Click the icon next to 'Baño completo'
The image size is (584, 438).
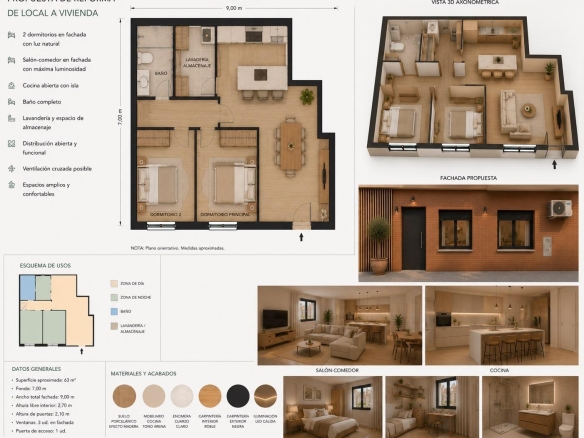point(12,102)
